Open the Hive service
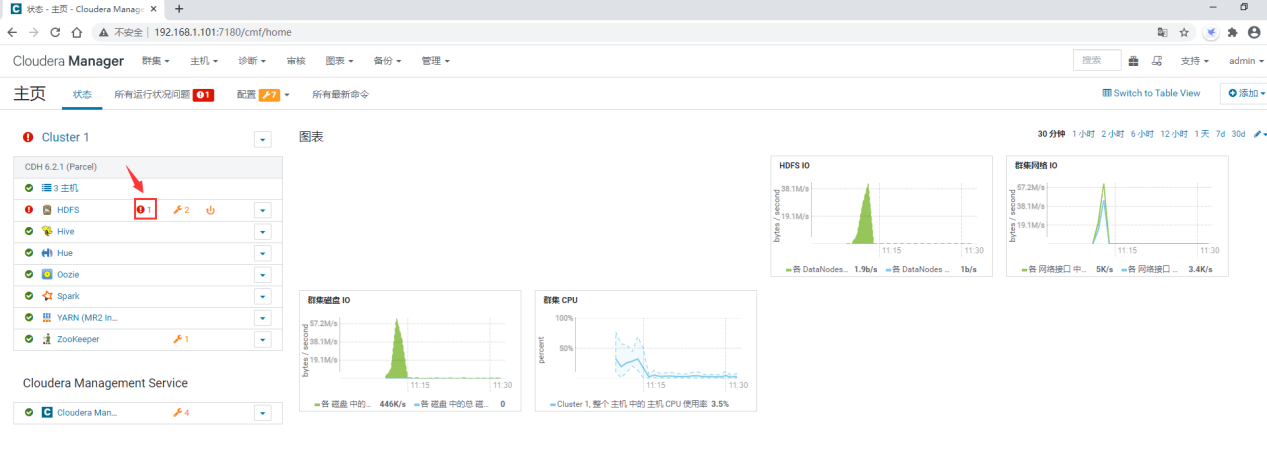 pyautogui.click(x=65, y=231)
